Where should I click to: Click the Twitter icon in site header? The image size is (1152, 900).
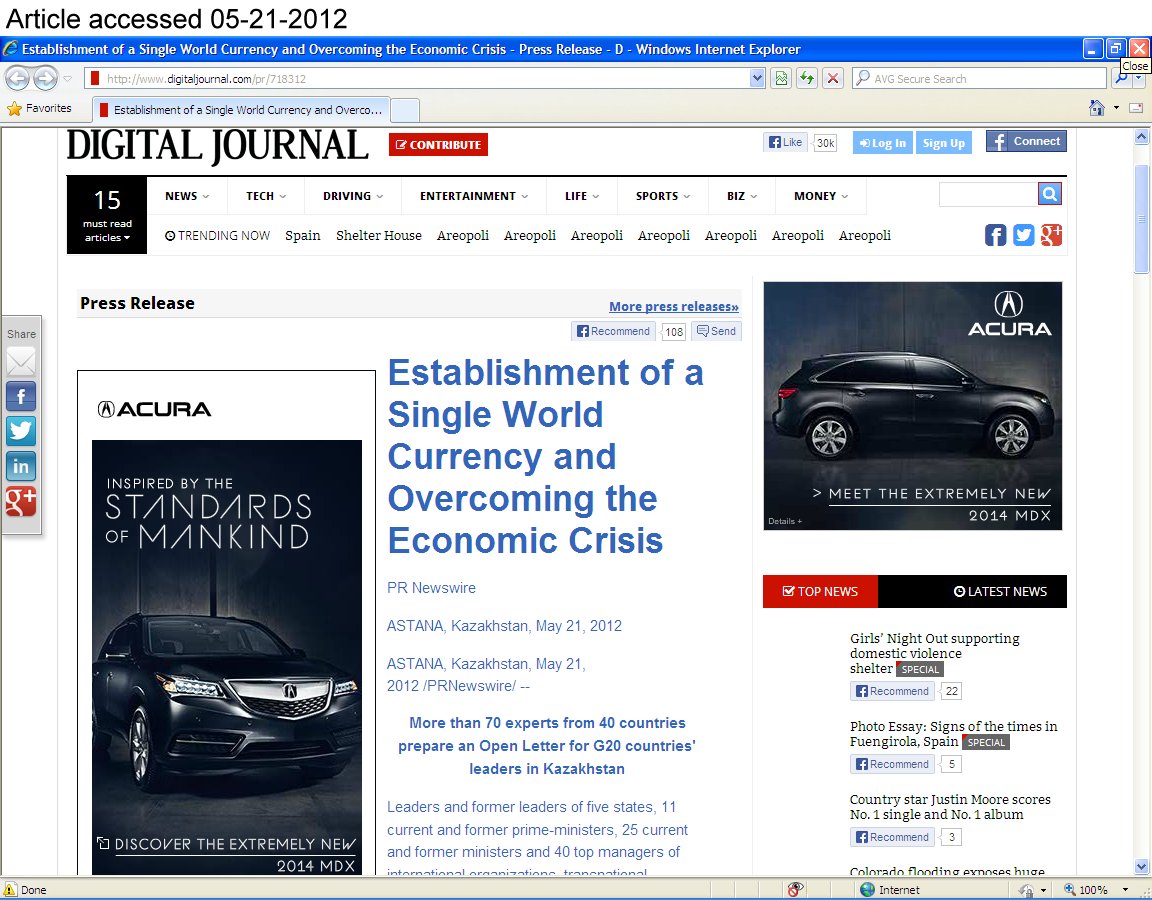pyautogui.click(x=1023, y=235)
